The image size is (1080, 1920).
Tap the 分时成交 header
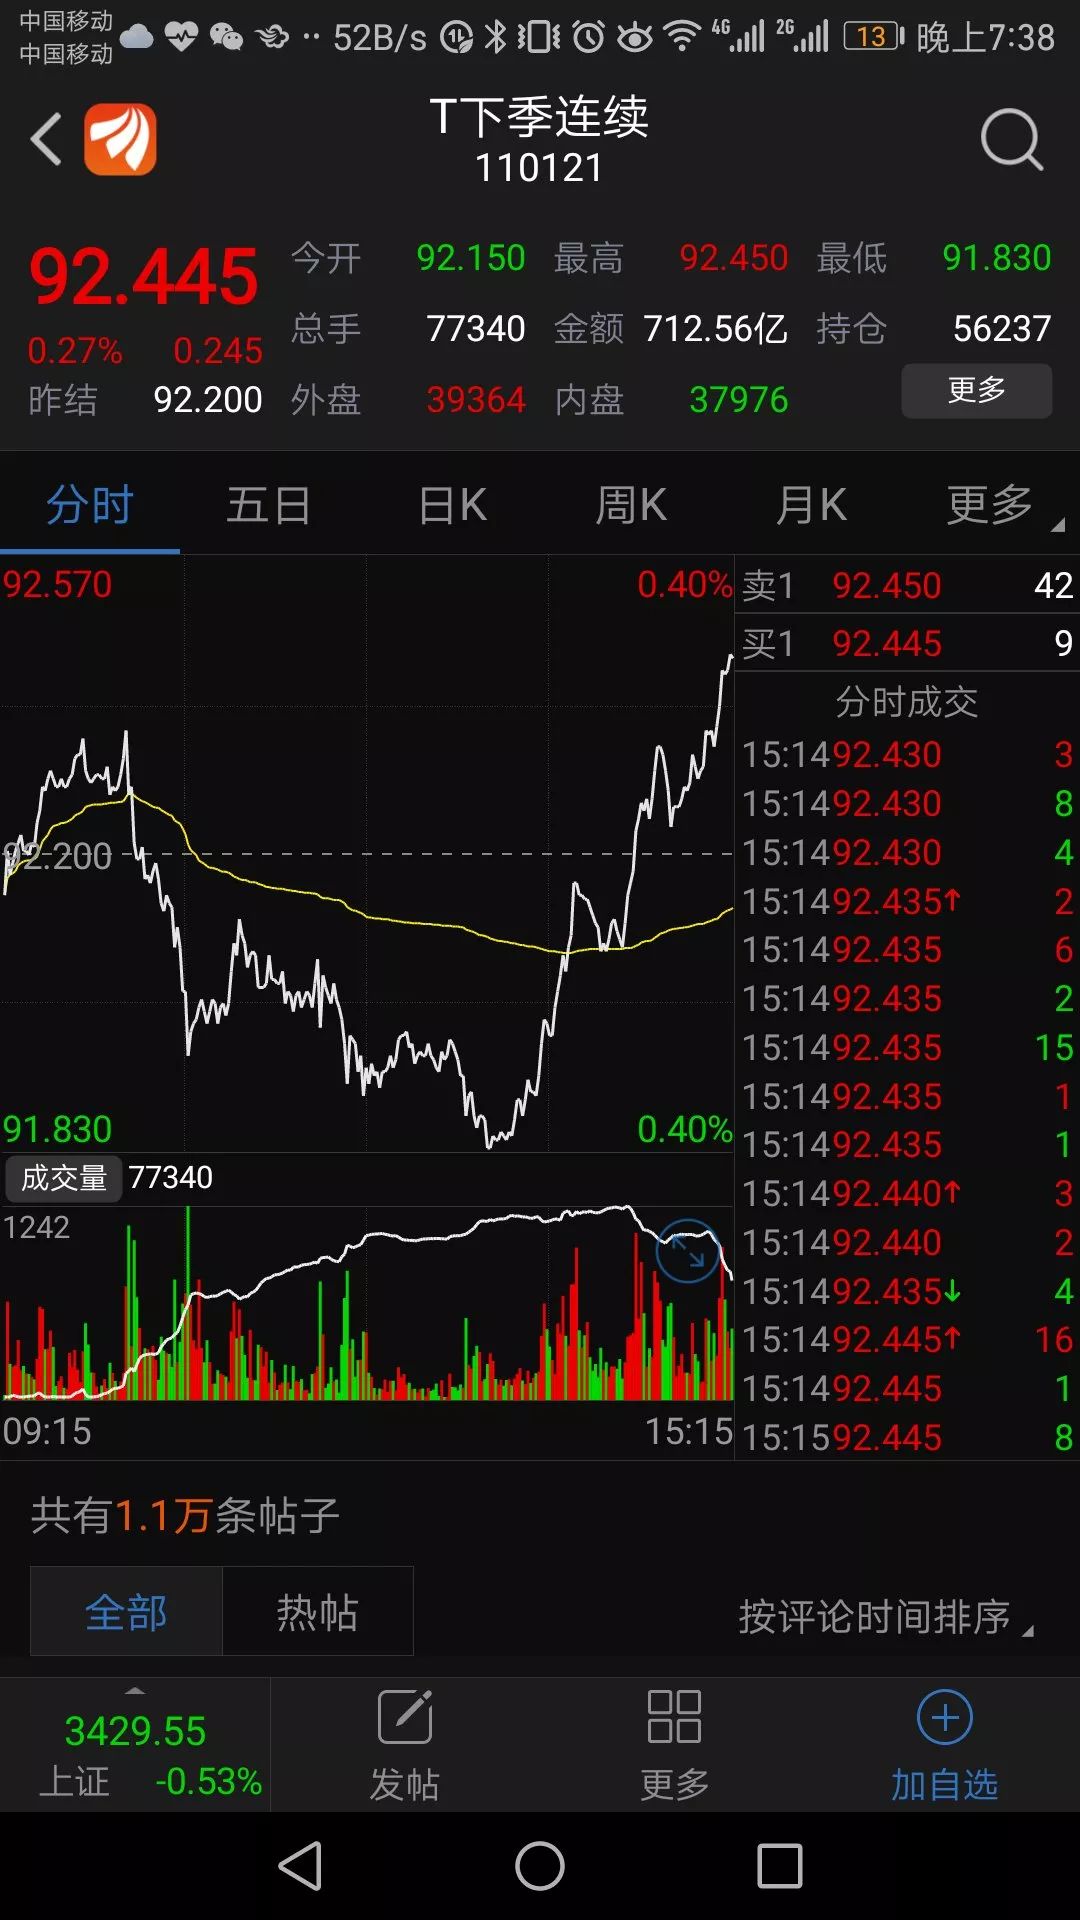pyautogui.click(x=907, y=702)
